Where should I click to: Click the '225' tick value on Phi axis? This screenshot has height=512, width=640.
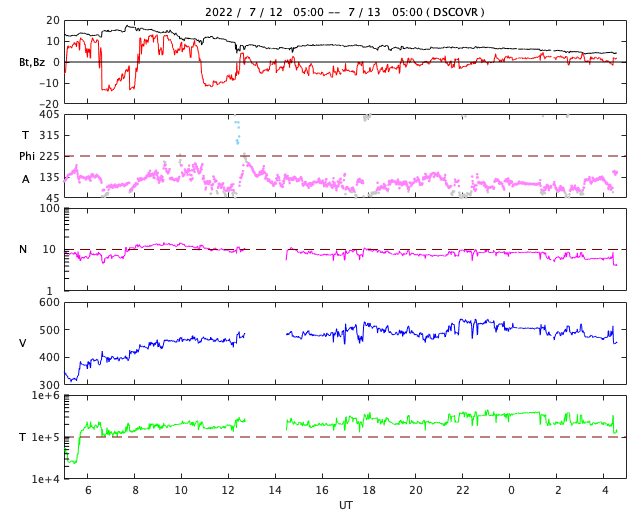tap(49, 156)
